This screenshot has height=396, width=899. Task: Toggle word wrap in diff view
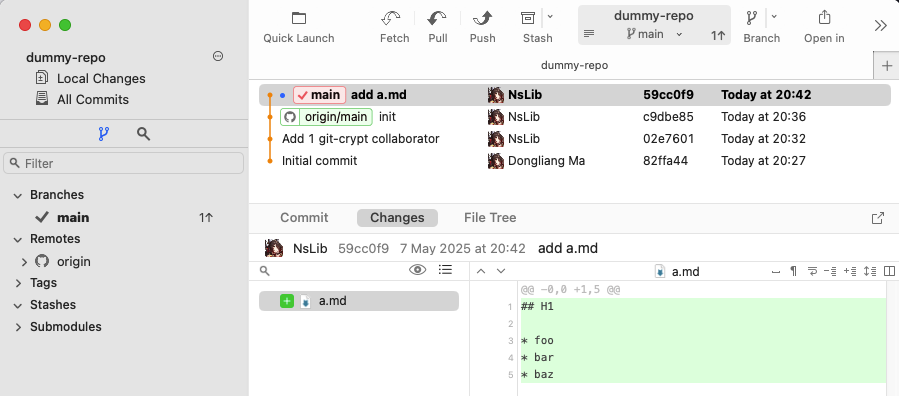pyautogui.click(x=812, y=271)
